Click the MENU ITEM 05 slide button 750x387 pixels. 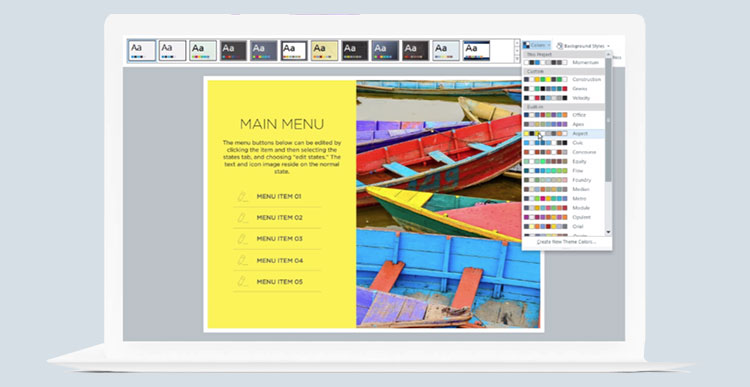click(277, 282)
